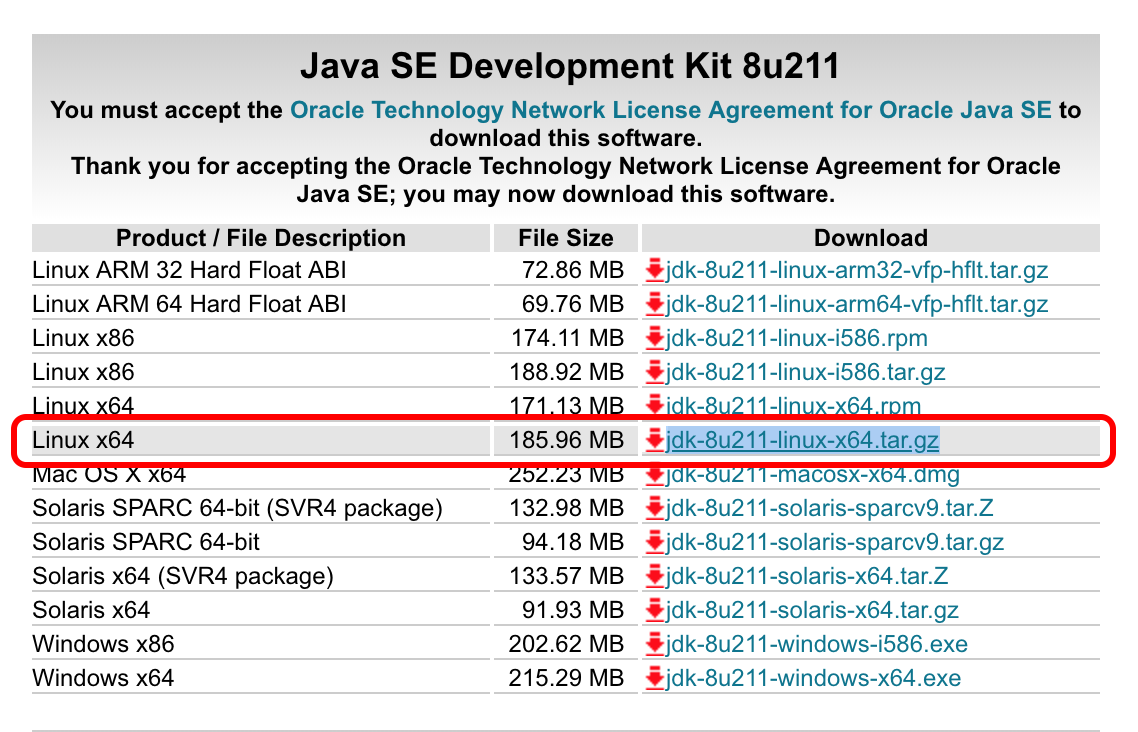This screenshot has width=1138, height=732.
Task: Download jdk-8u211-linux-arm64-vfp-hflt.tar.gz
Action: 857,304
